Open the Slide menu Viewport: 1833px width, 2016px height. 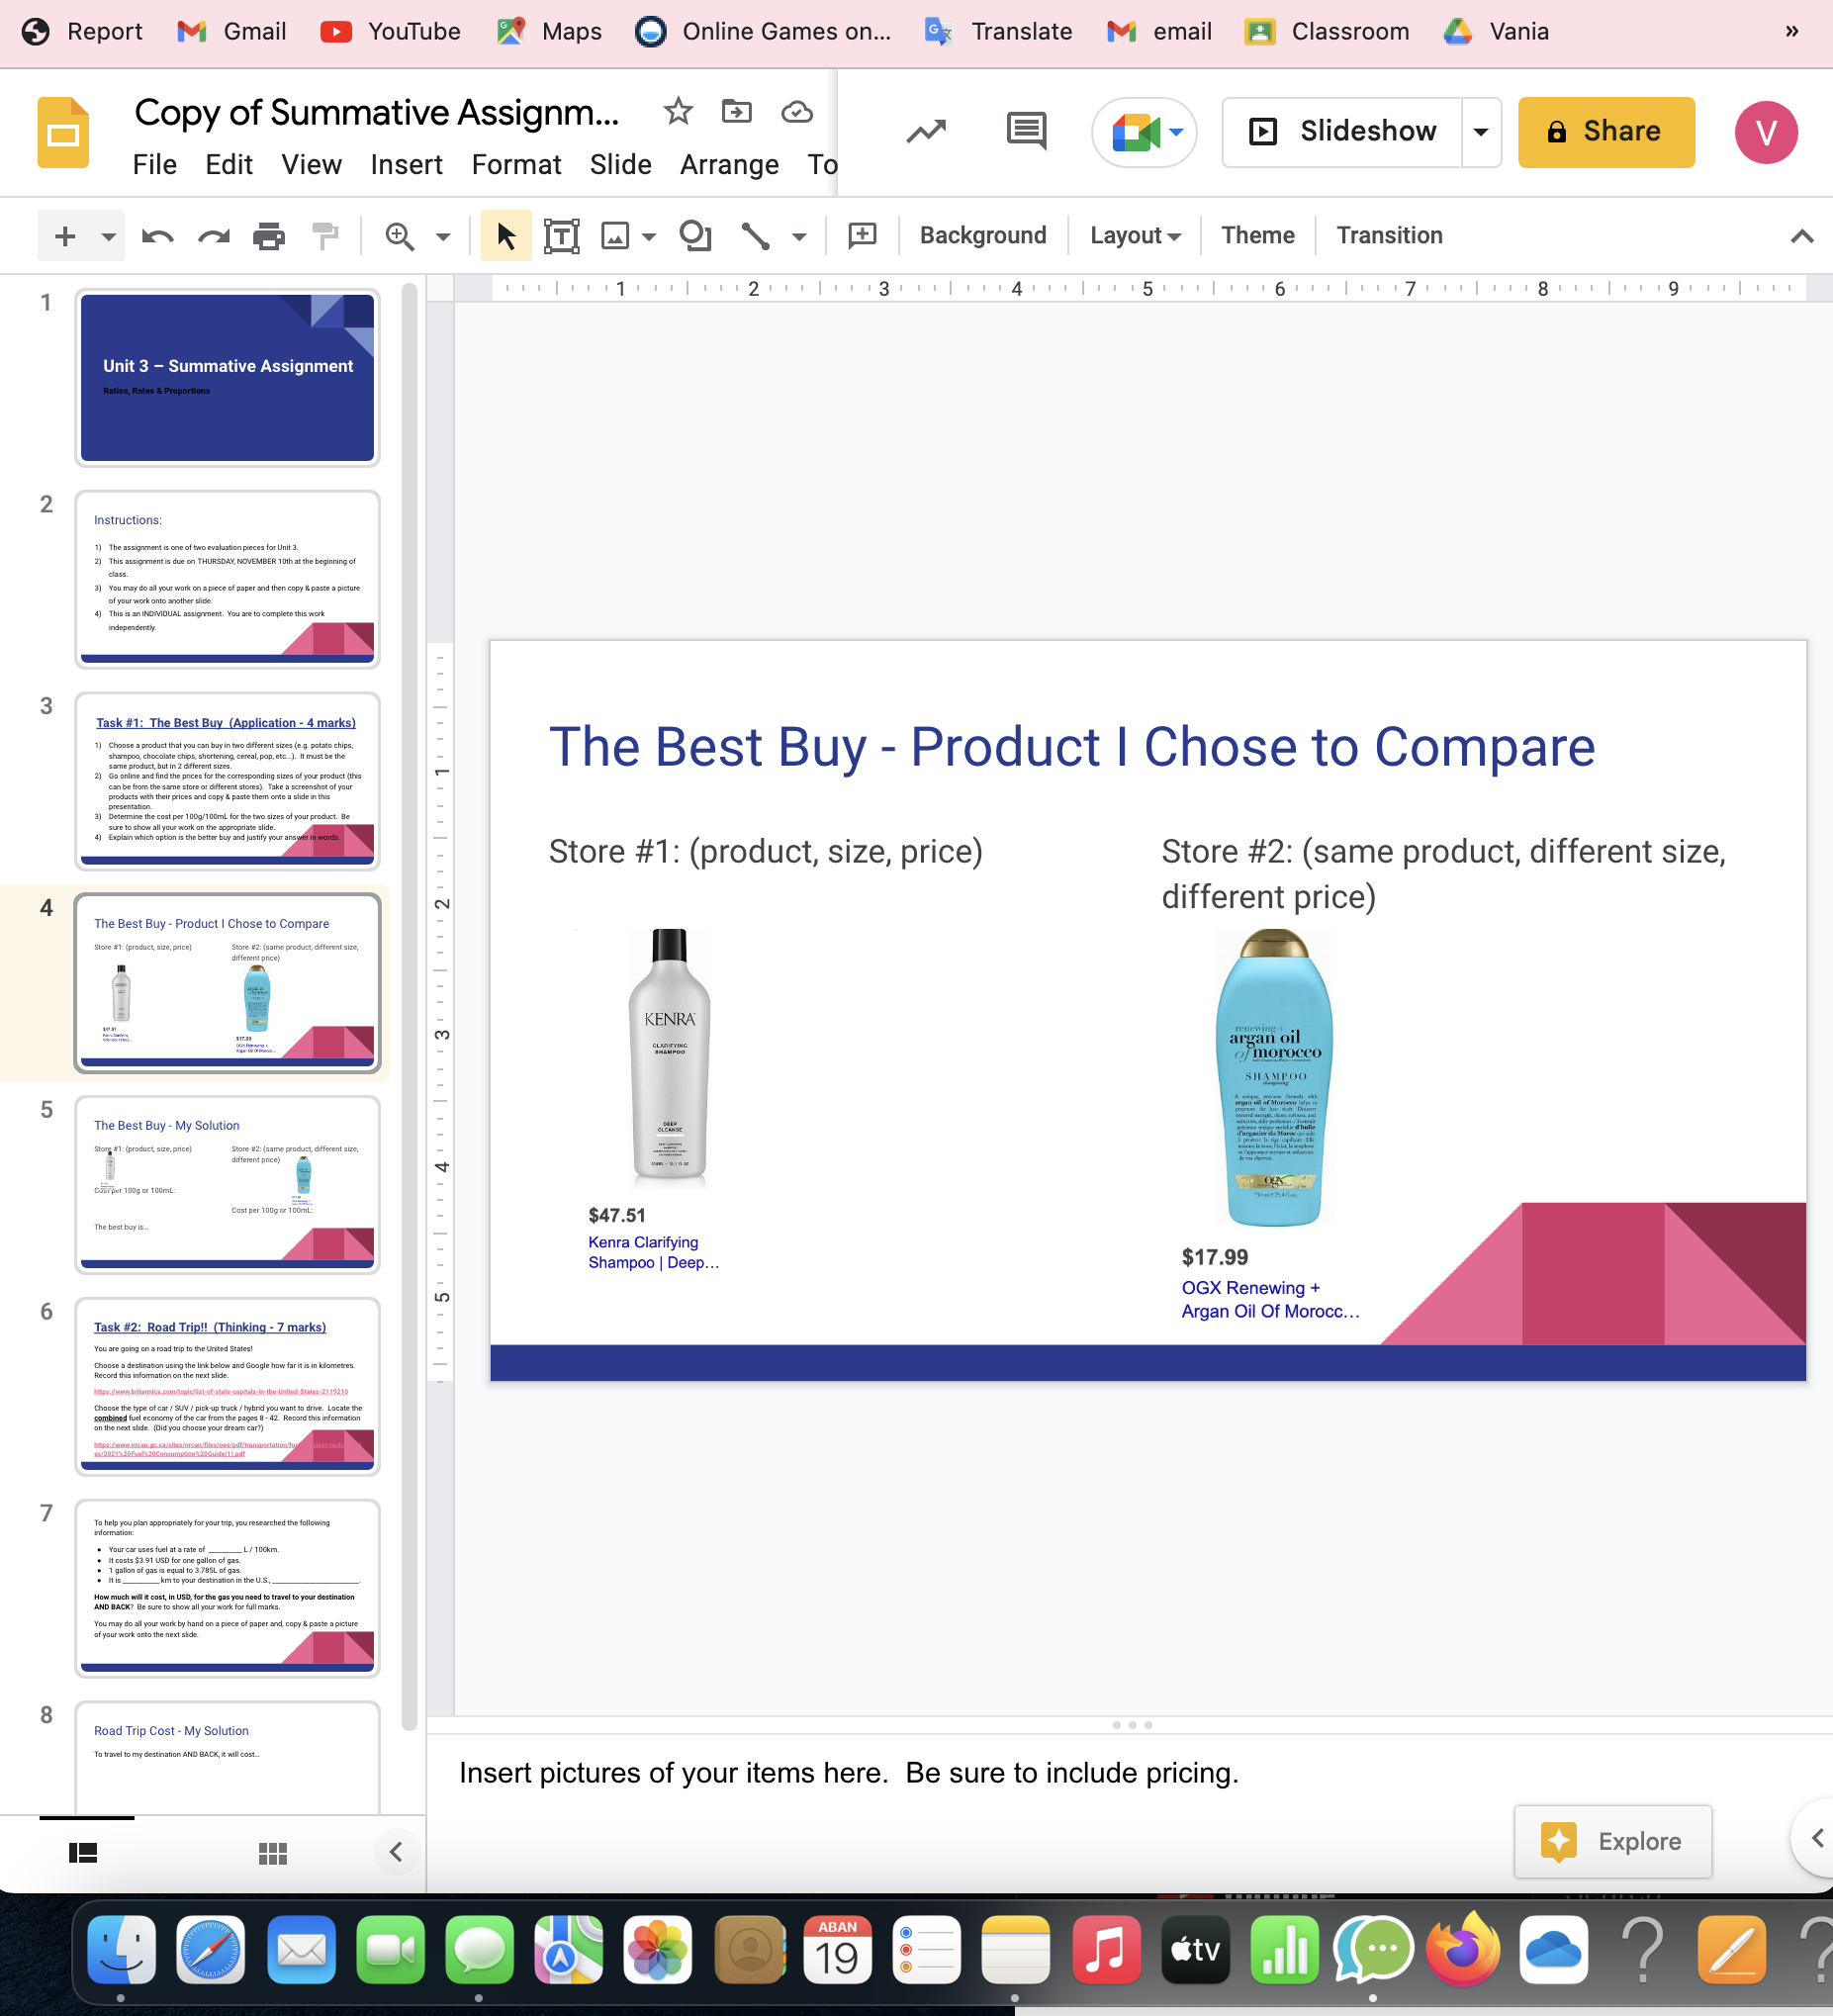click(x=620, y=164)
